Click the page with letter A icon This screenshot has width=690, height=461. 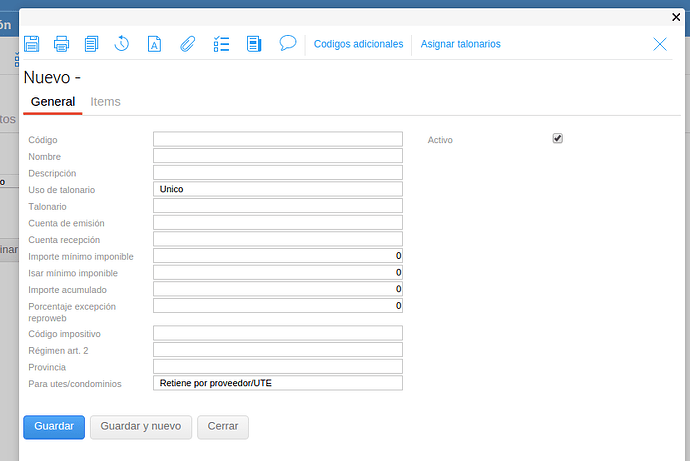click(x=154, y=44)
